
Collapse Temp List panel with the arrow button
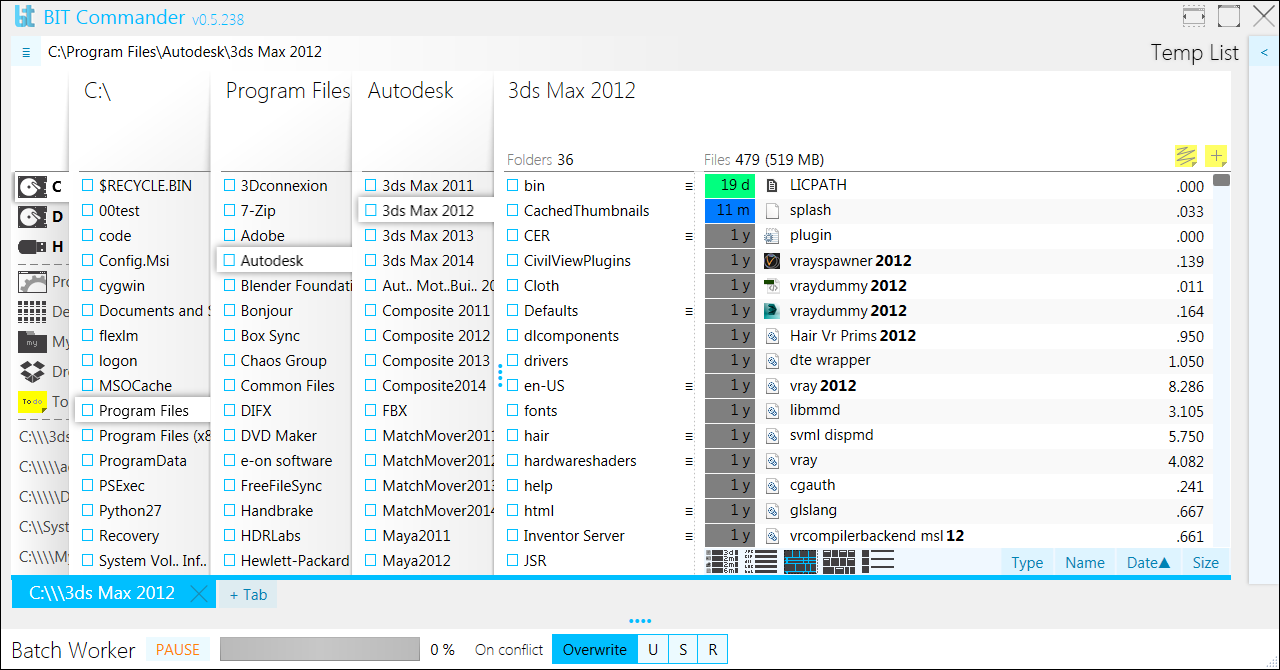[x=1263, y=52]
